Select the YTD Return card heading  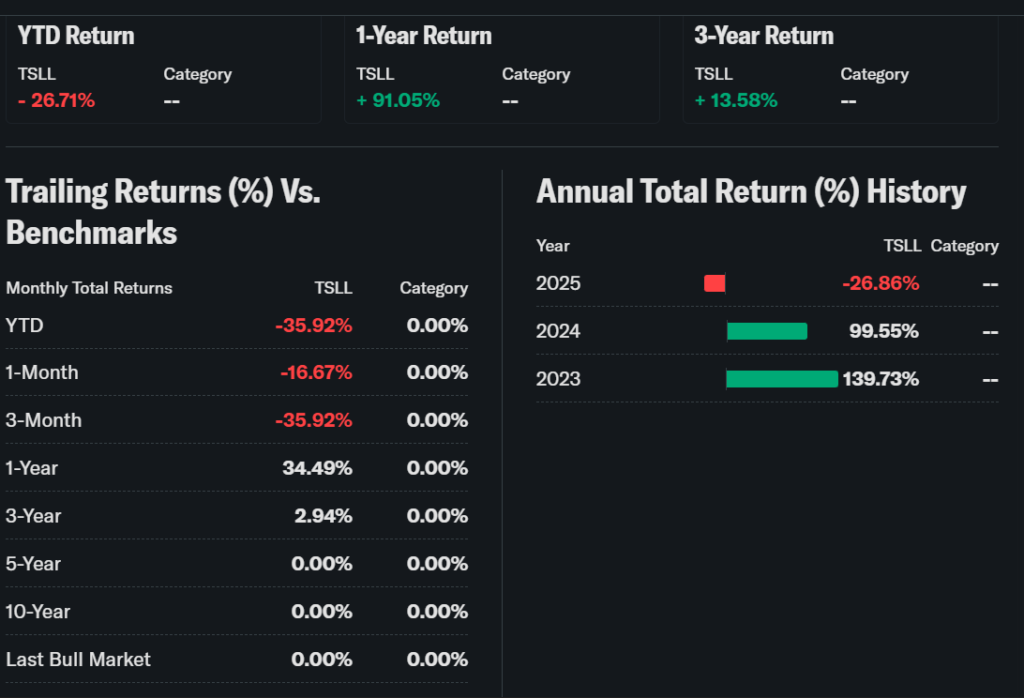coord(76,36)
